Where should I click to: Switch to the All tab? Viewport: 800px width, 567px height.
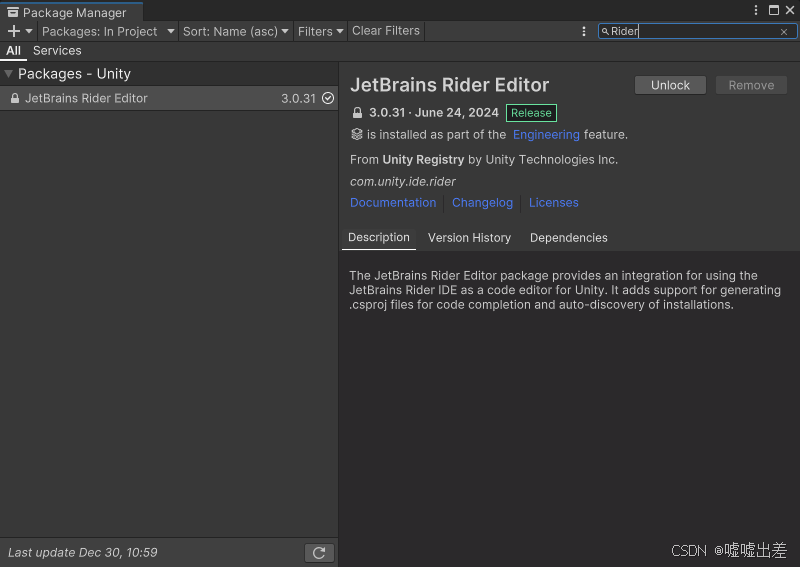pos(13,51)
